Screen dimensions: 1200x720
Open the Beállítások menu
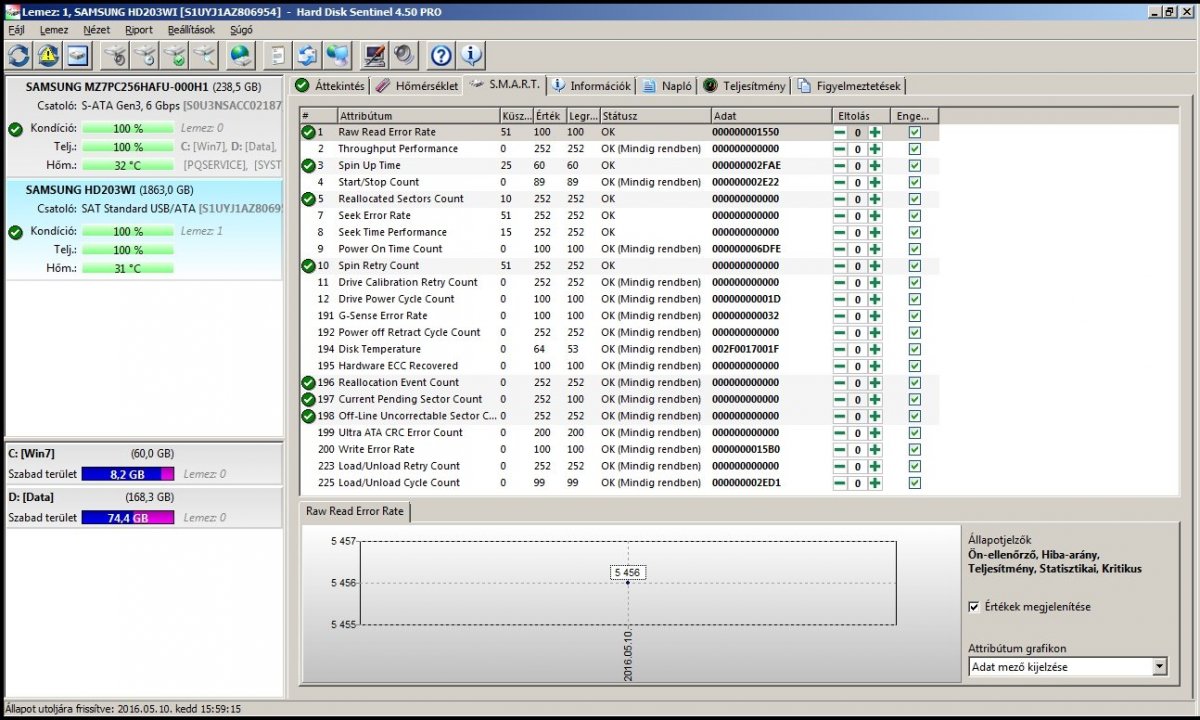coord(191,30)
